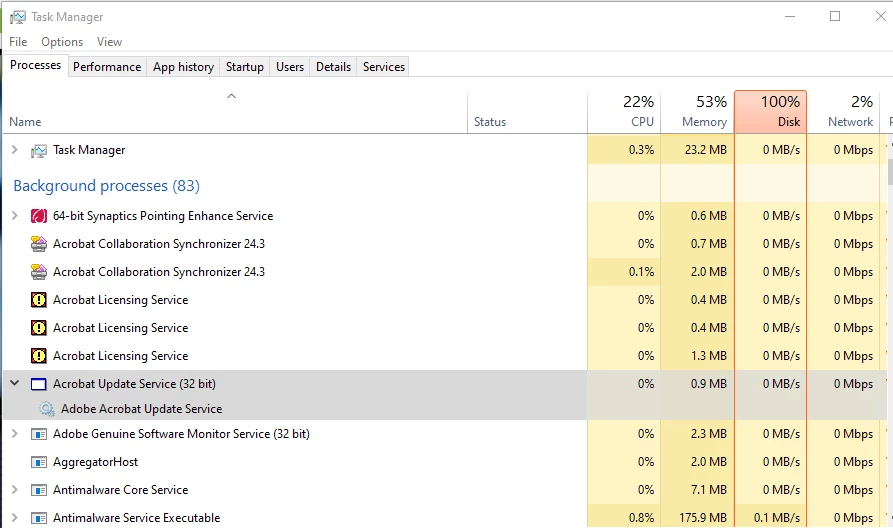
Task: Click the Adobe Acrobat Update Service gear icon
Action: (47, 409)
